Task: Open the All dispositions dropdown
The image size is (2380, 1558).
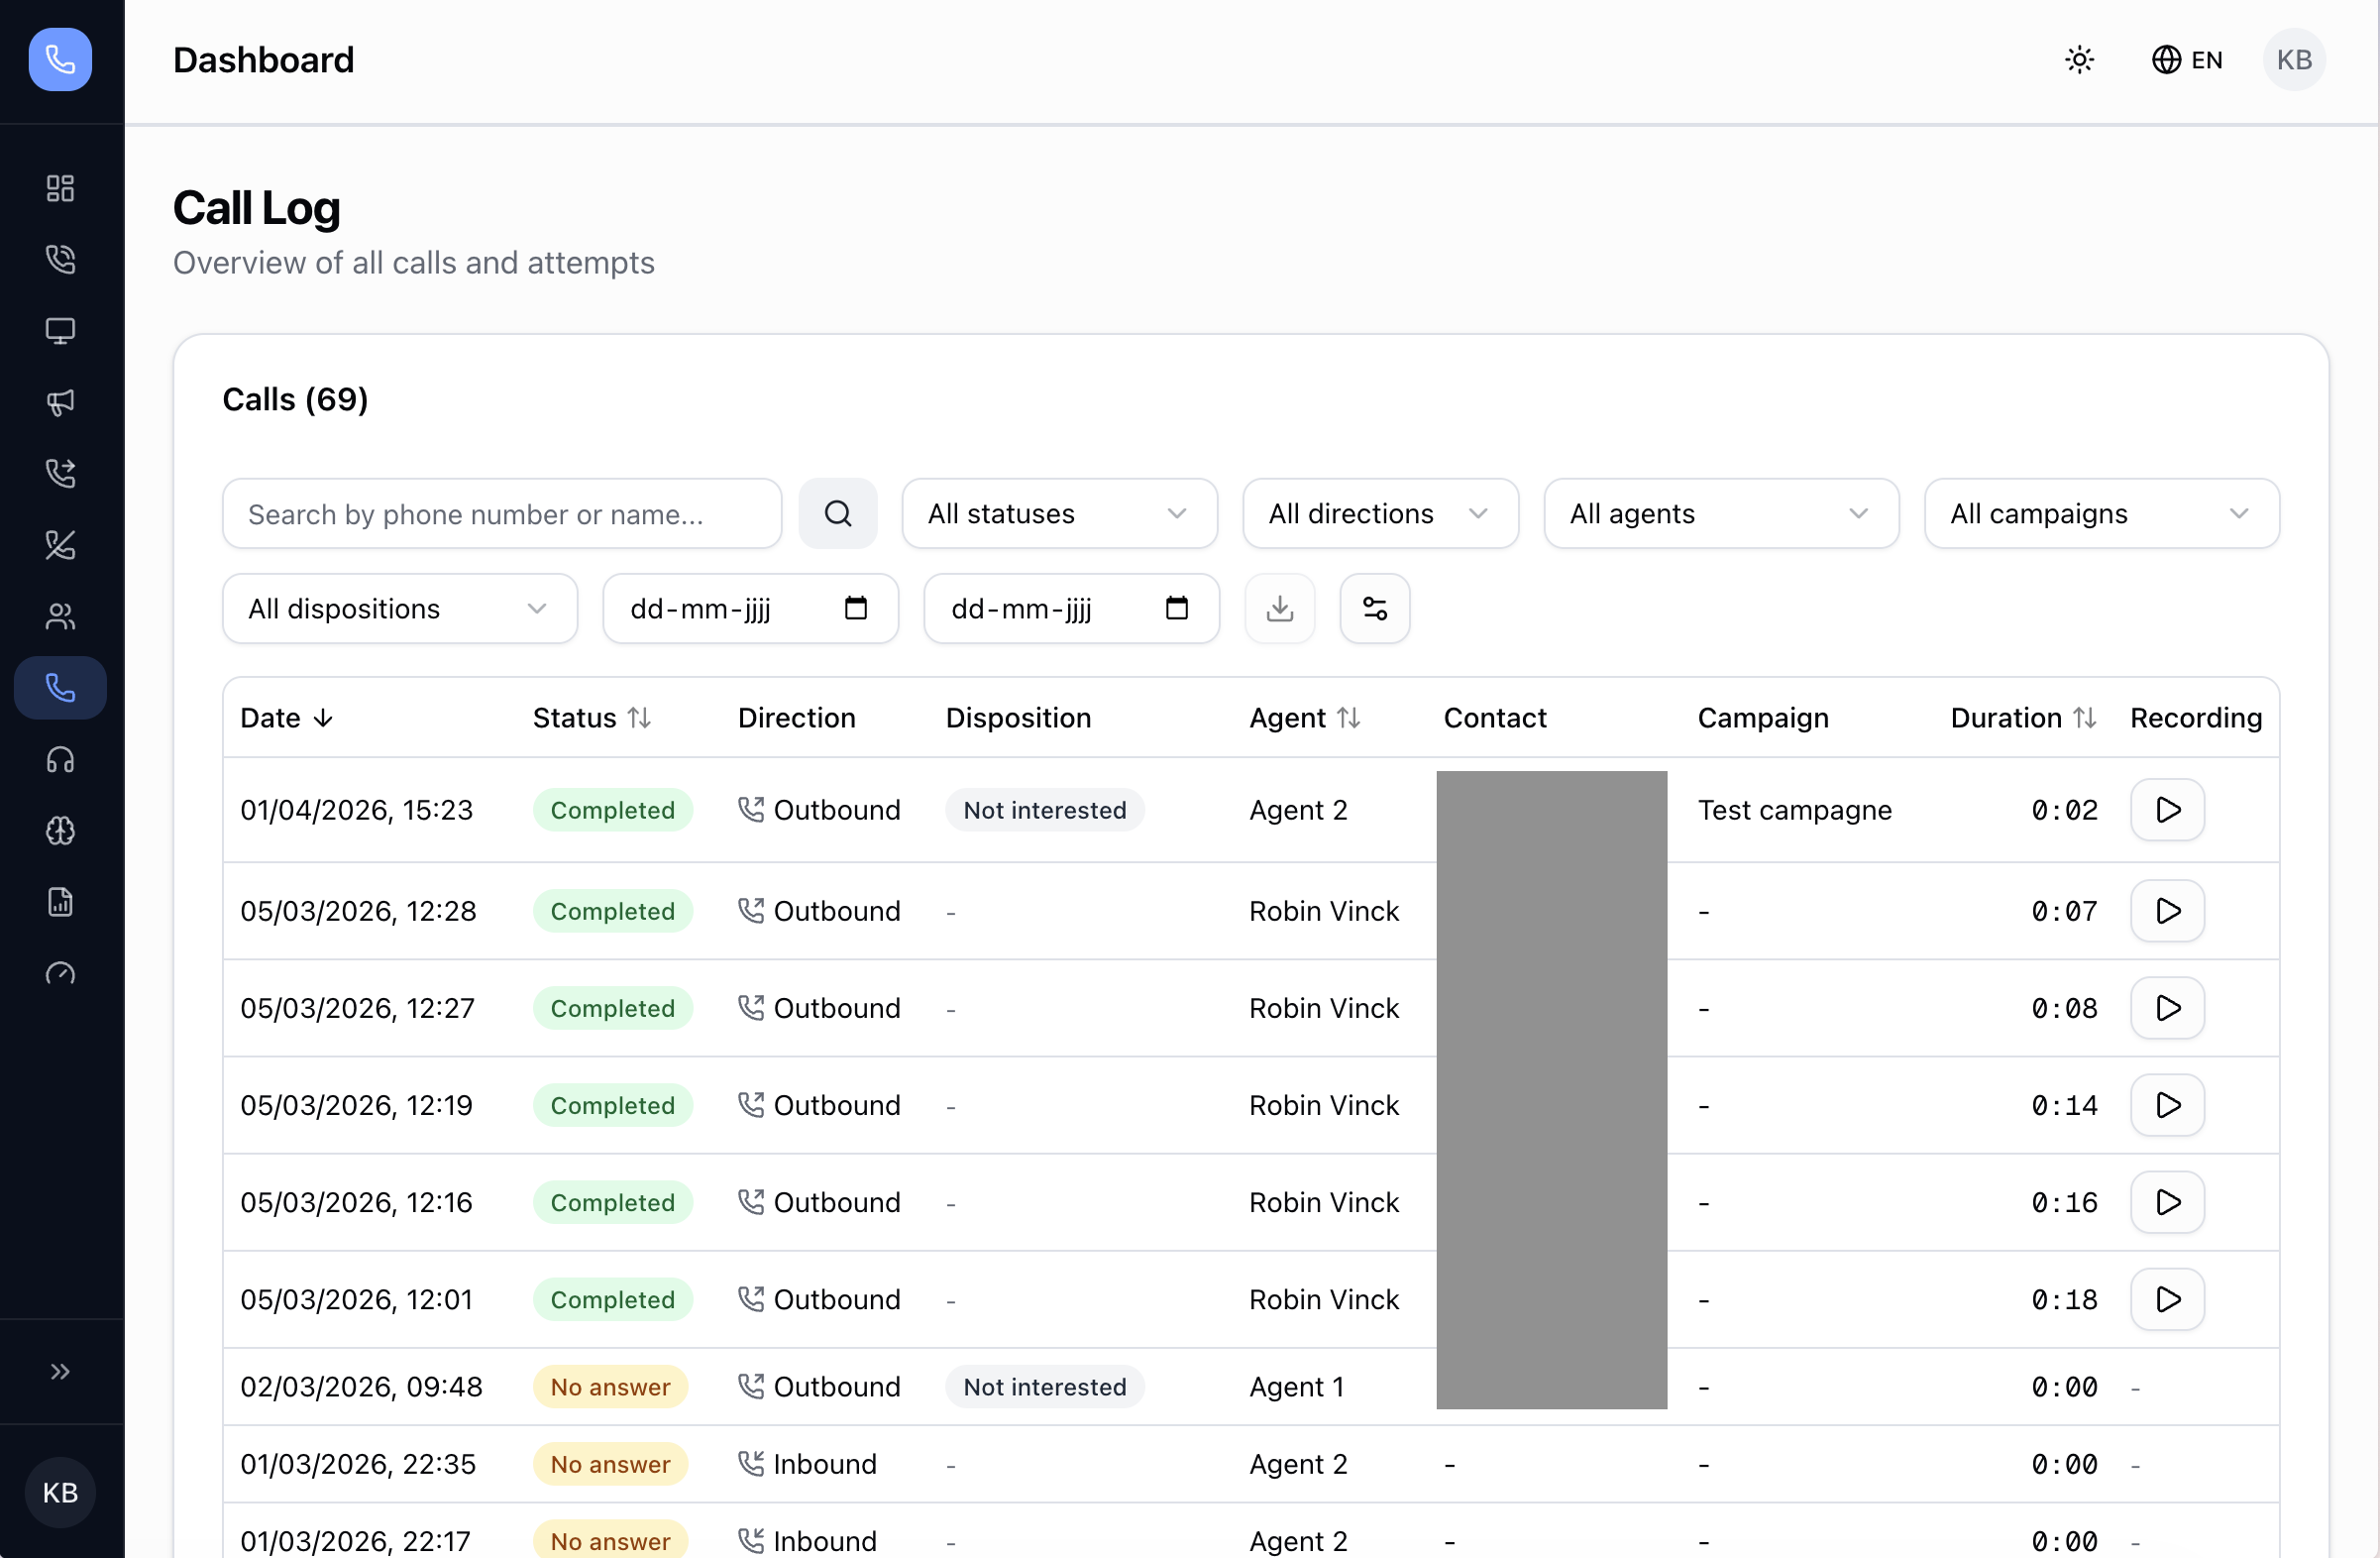Action: [x=399, y=608]
